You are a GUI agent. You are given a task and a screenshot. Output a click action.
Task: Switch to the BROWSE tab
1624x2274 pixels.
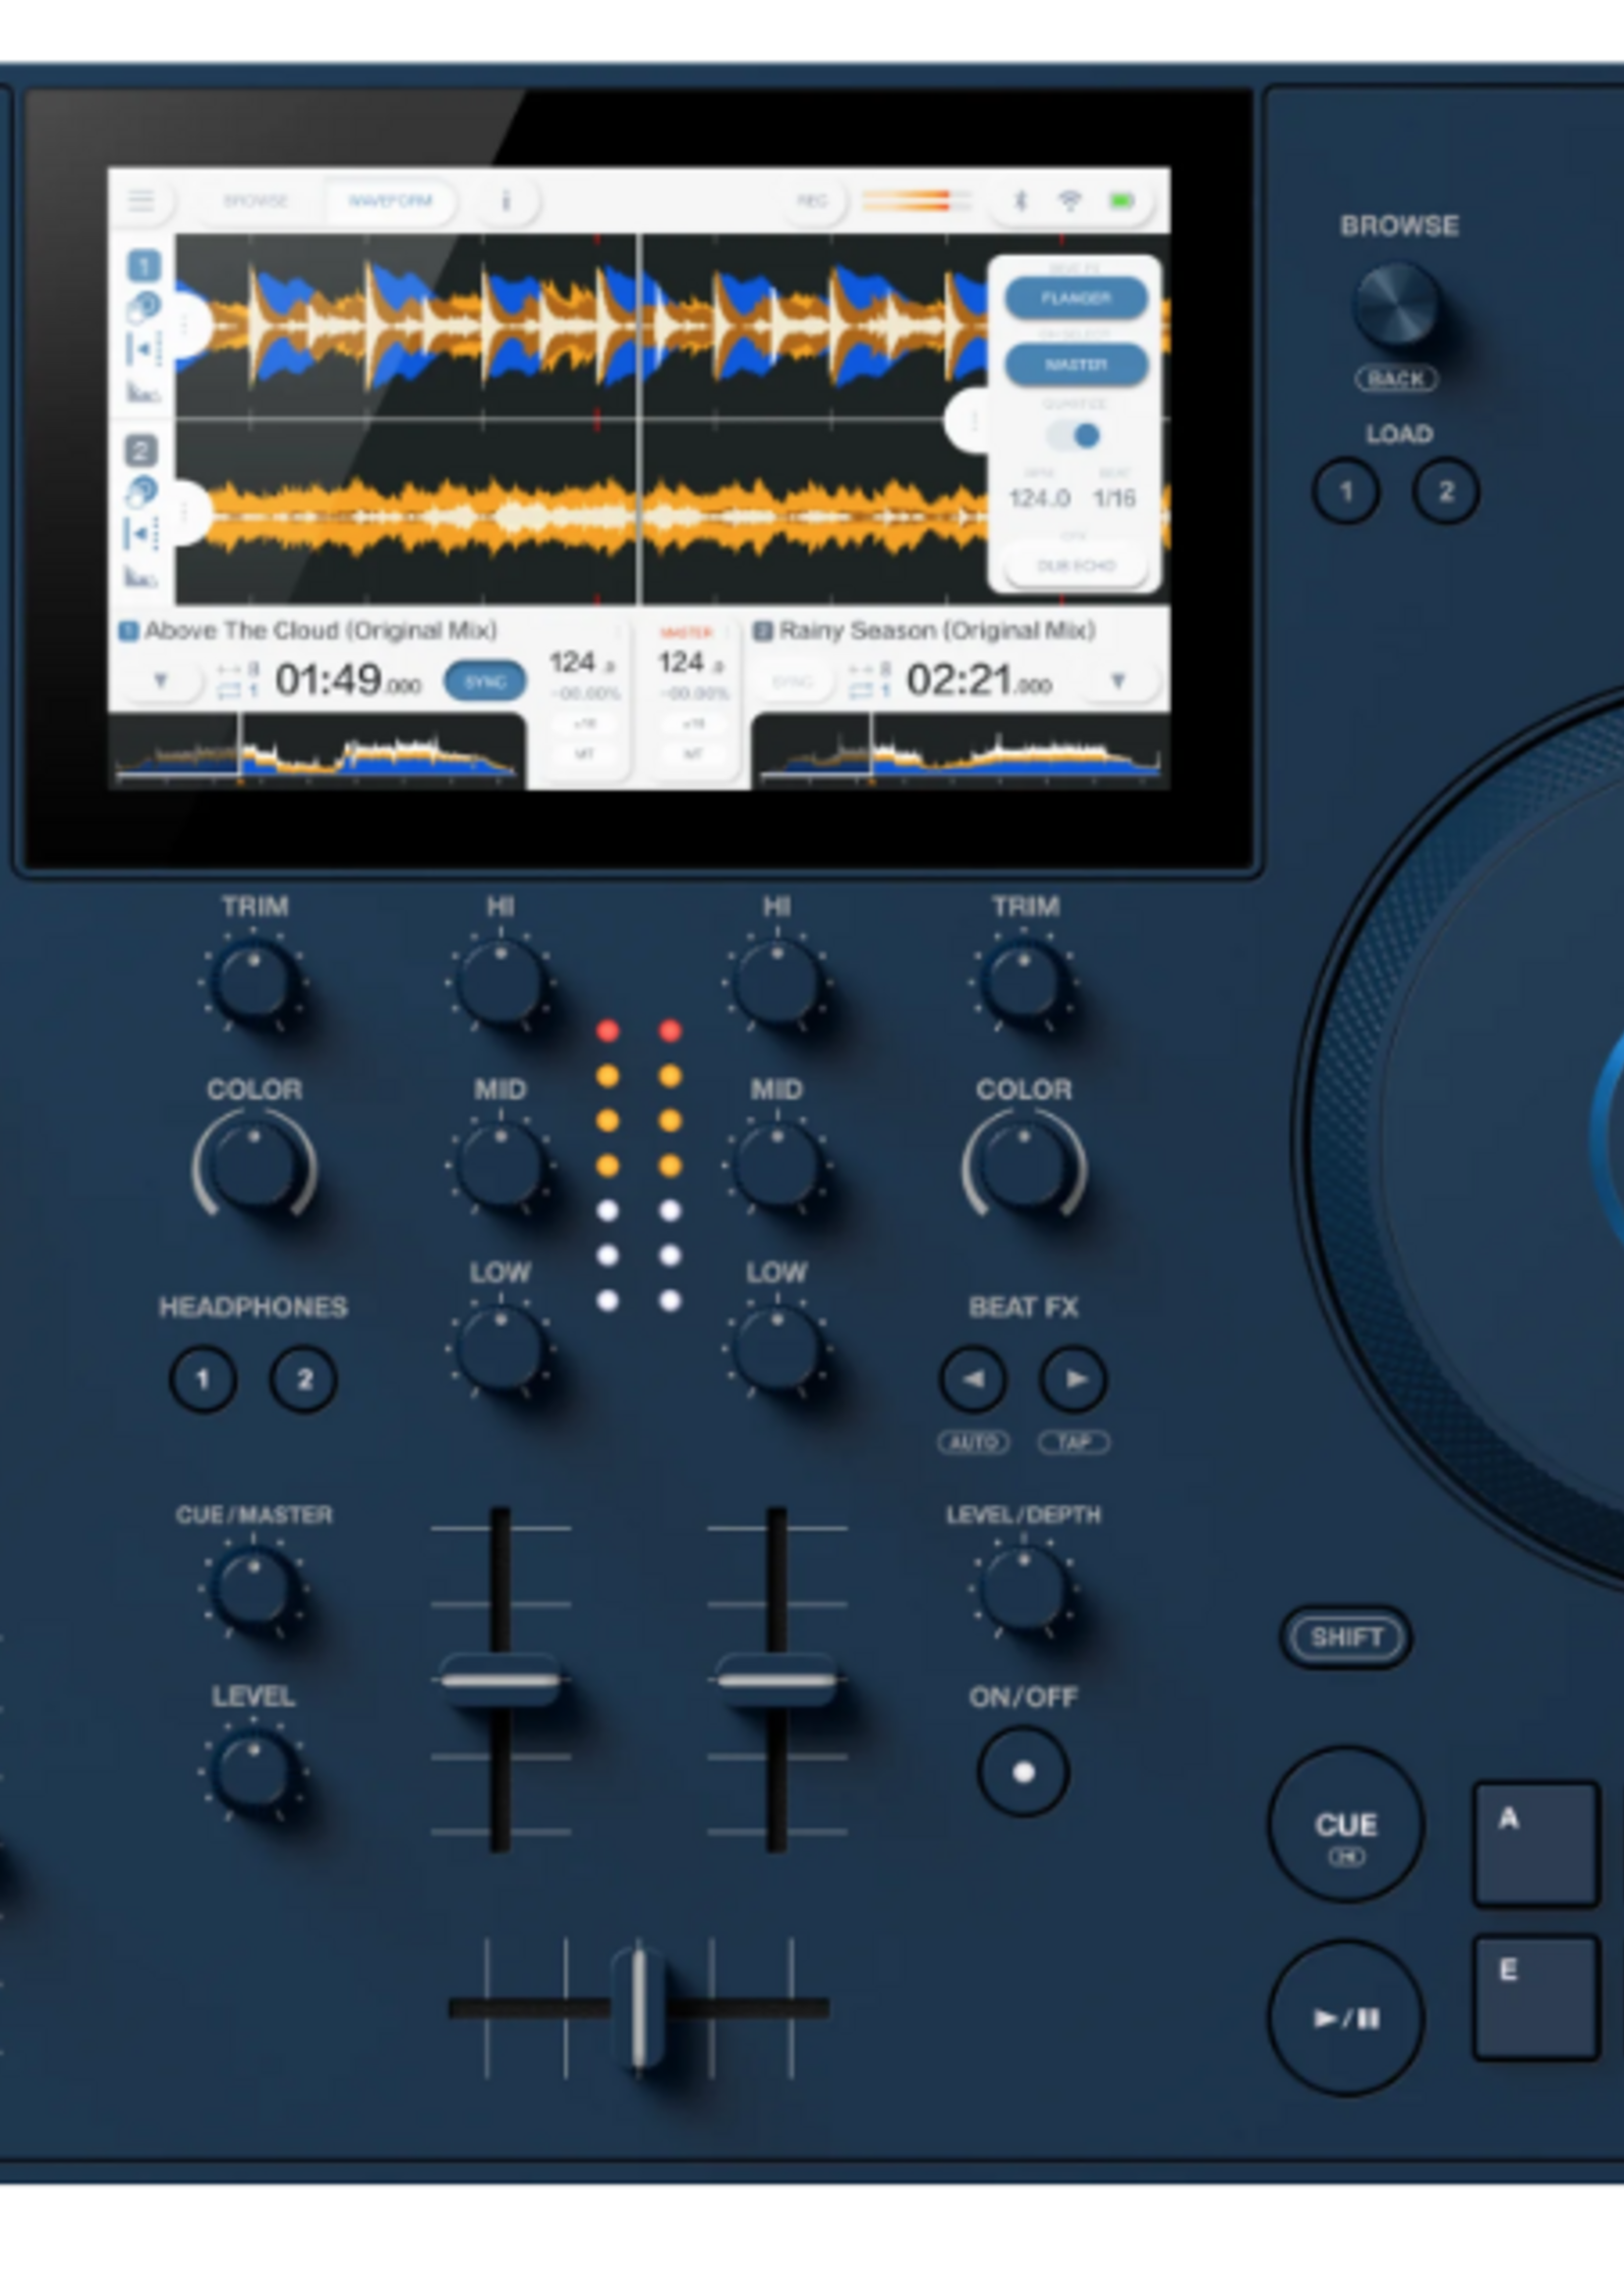click(x=255, y=201)
